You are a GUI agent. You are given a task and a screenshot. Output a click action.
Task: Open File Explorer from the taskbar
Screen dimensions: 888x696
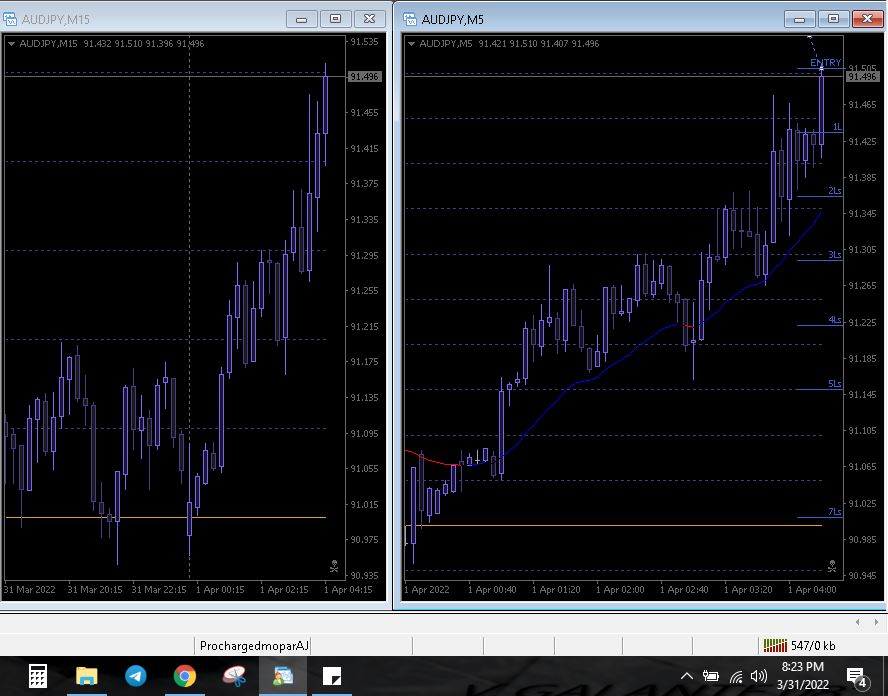coord(87,676)
